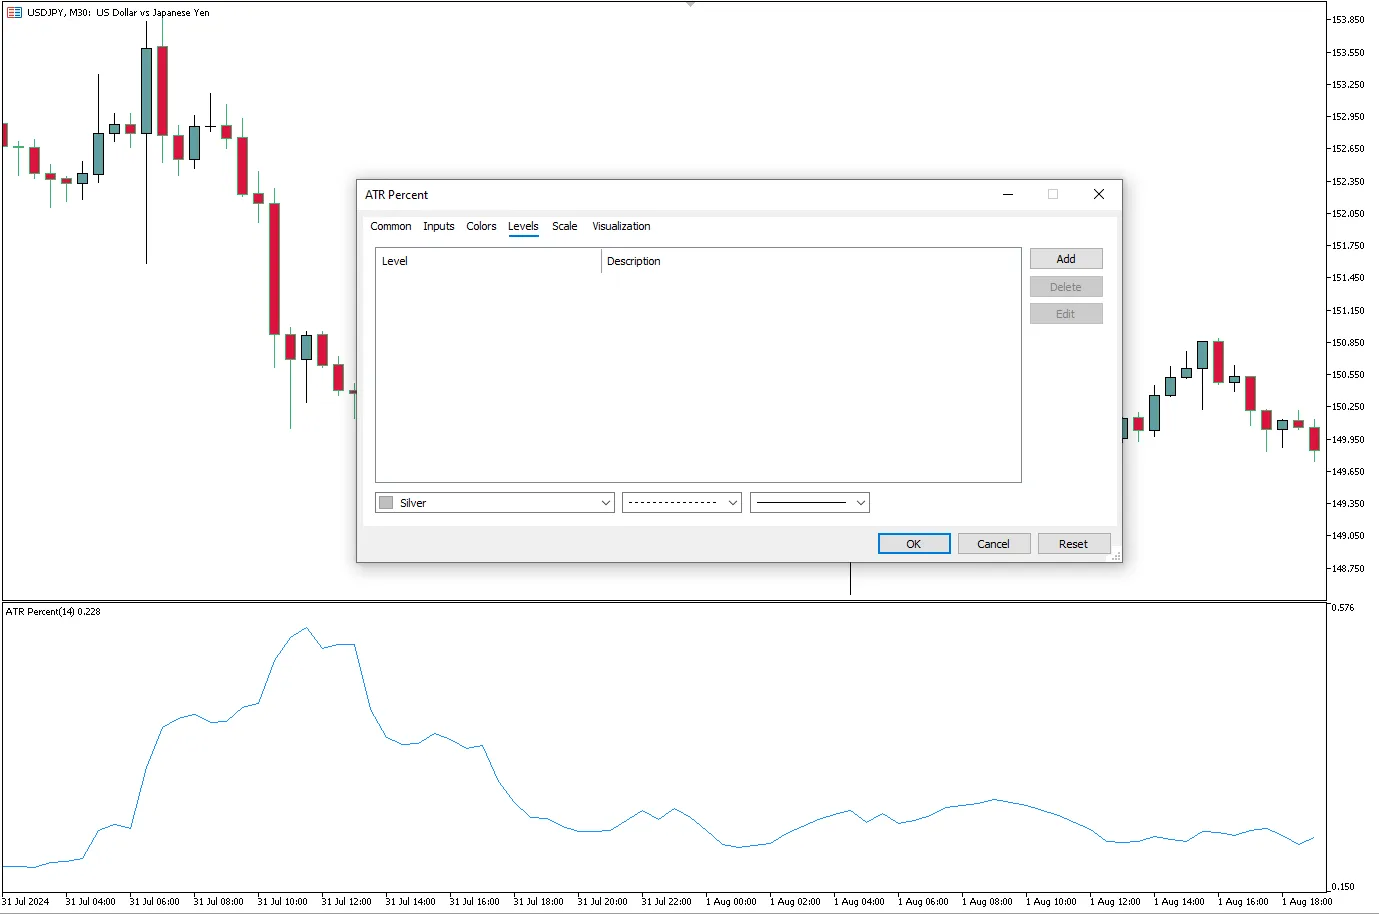
Task: Click the chart icon beside the USDJPY title
Action: (14, 13)
